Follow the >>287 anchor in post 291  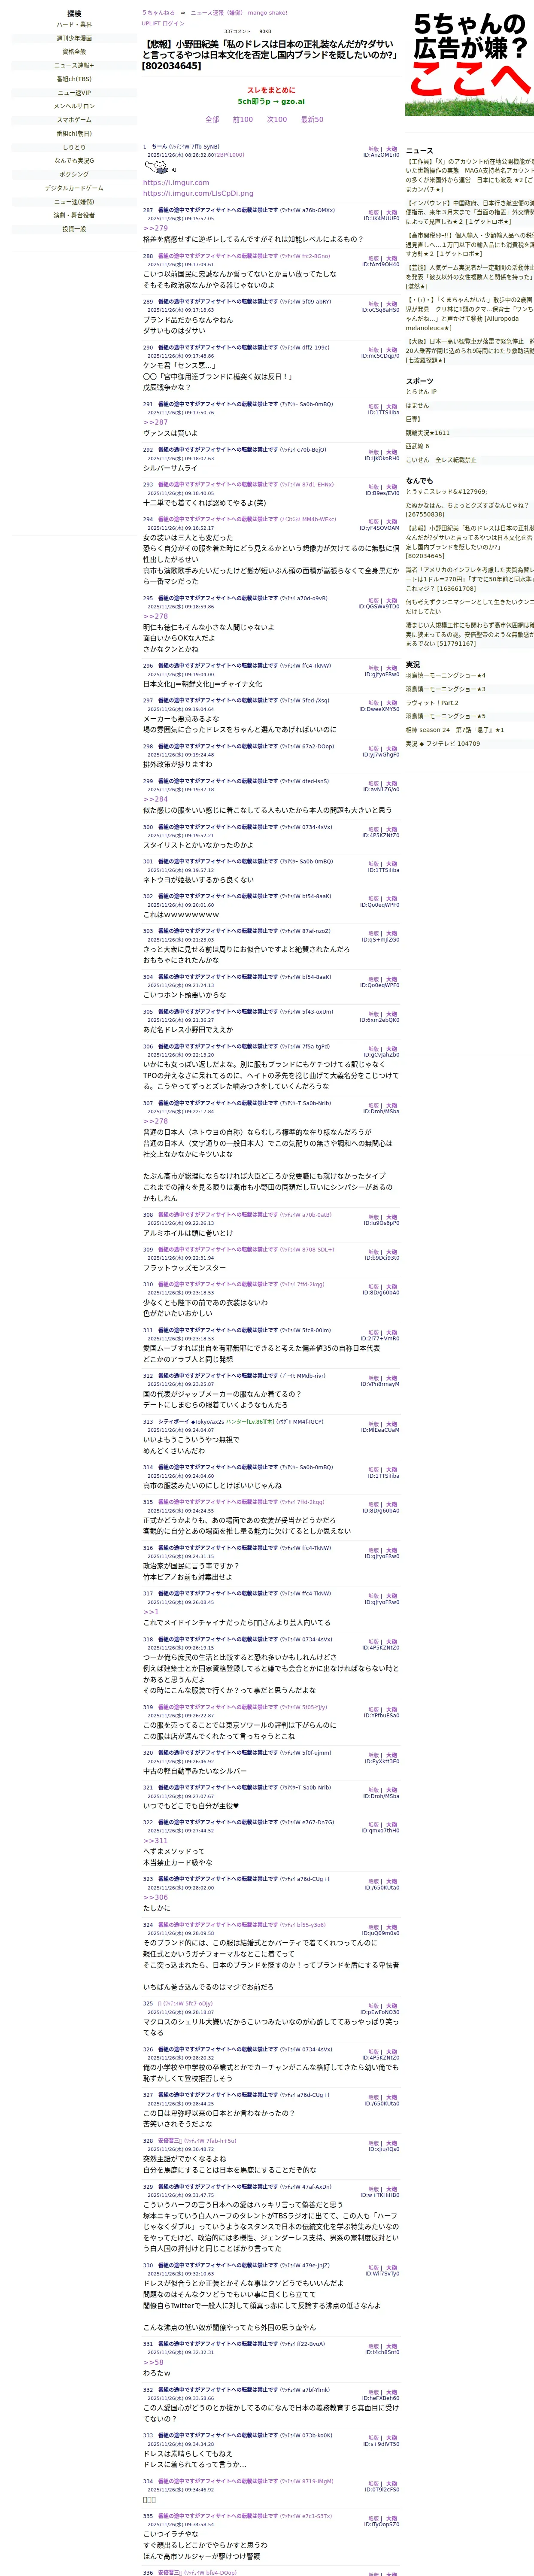pos(156,422)
